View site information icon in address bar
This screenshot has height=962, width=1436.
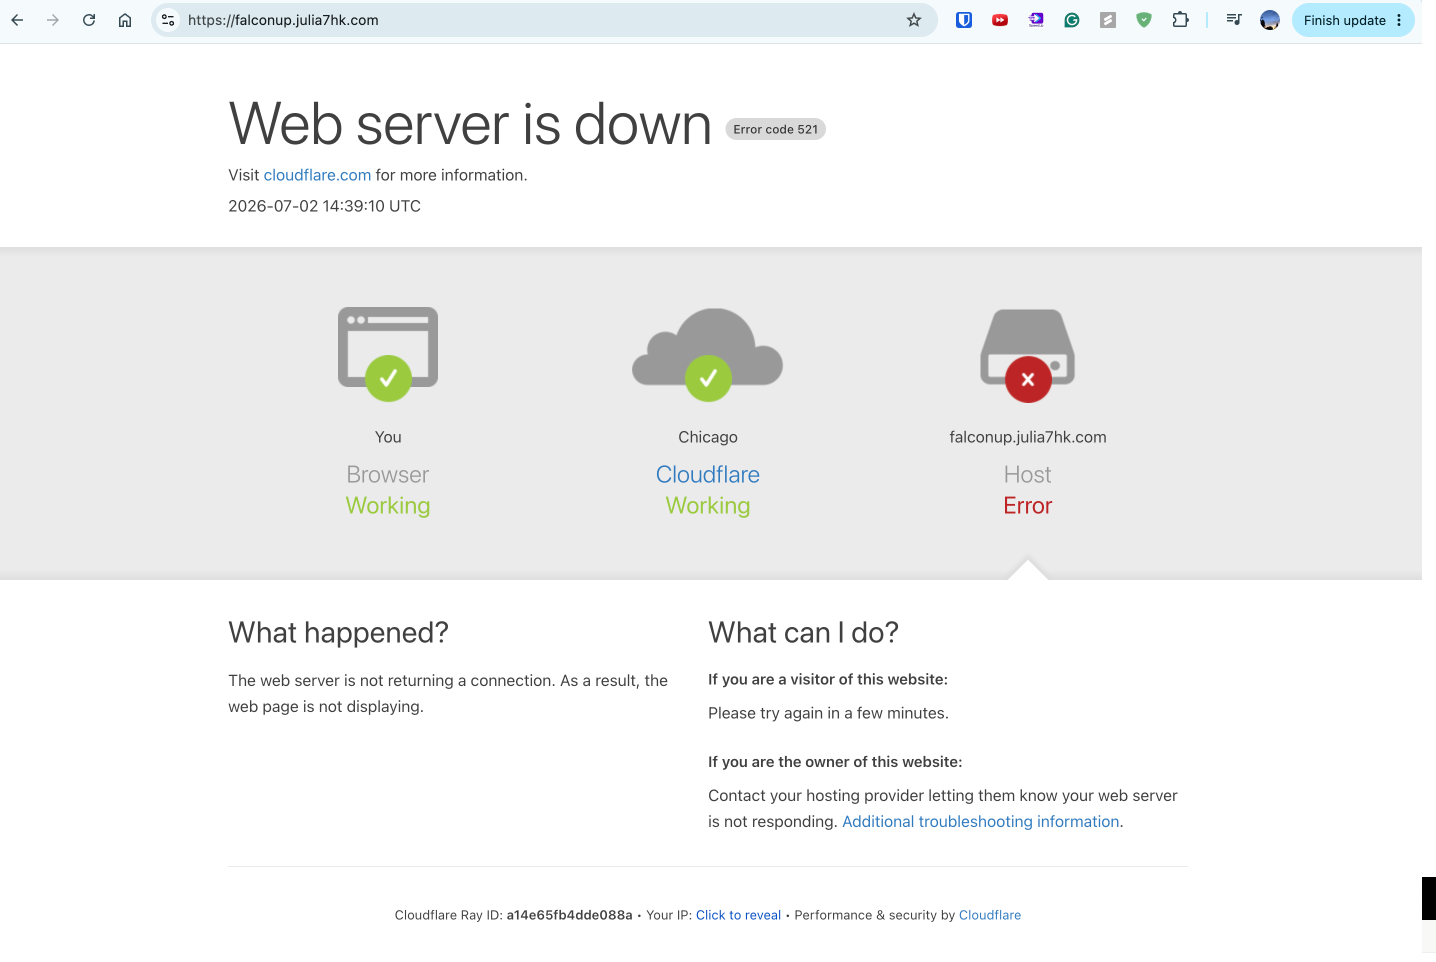pos(168,20)
